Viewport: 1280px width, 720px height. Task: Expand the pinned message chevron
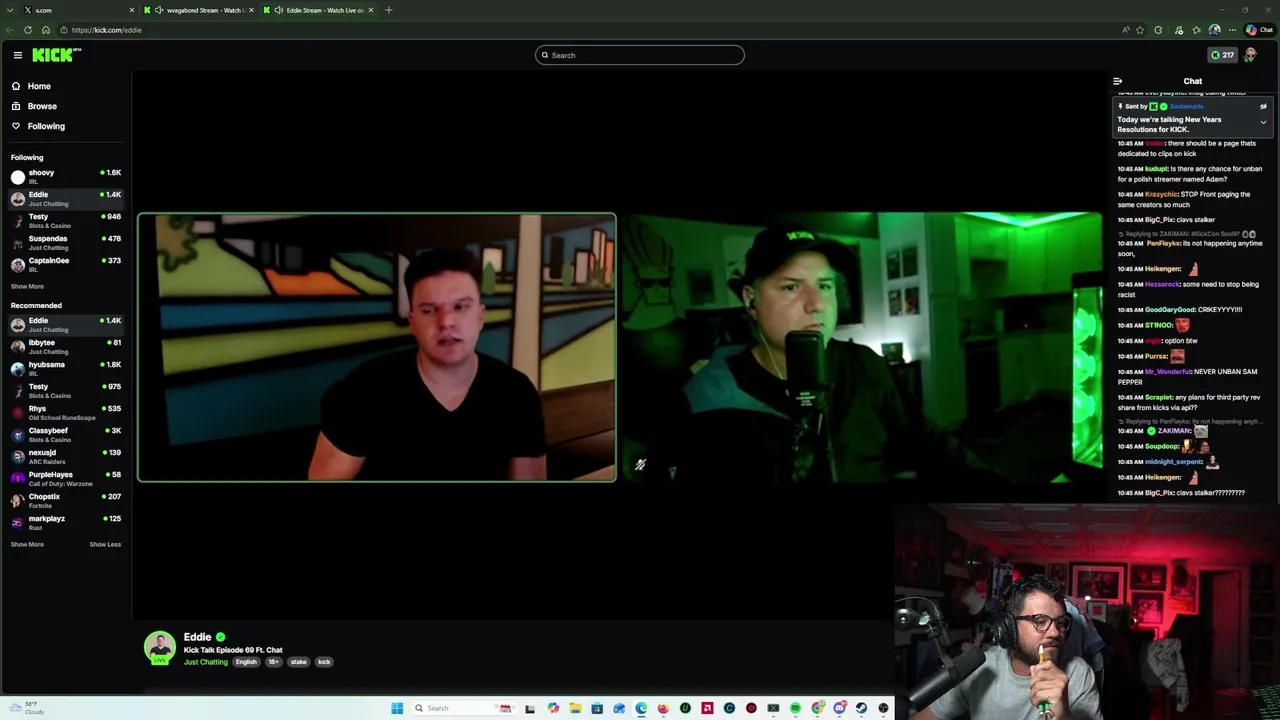(x=1263, y=122)
